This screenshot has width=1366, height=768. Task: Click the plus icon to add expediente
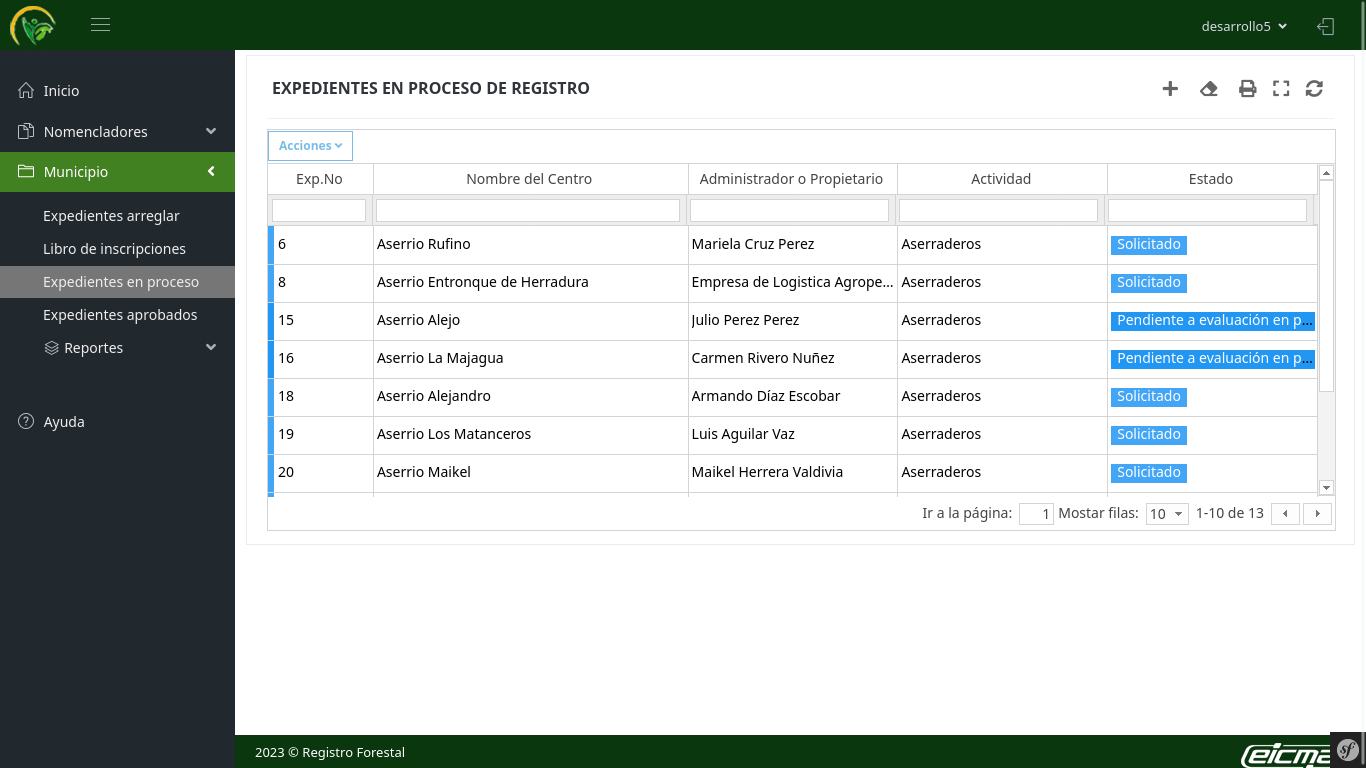[1170, 89]
